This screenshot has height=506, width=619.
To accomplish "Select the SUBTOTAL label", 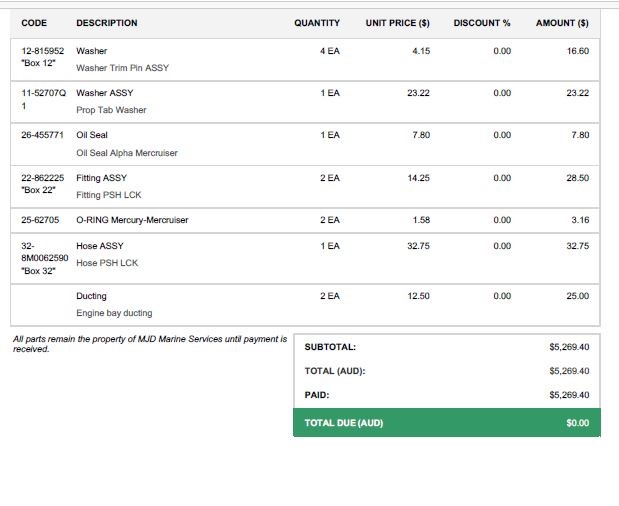I will [330, 347].
